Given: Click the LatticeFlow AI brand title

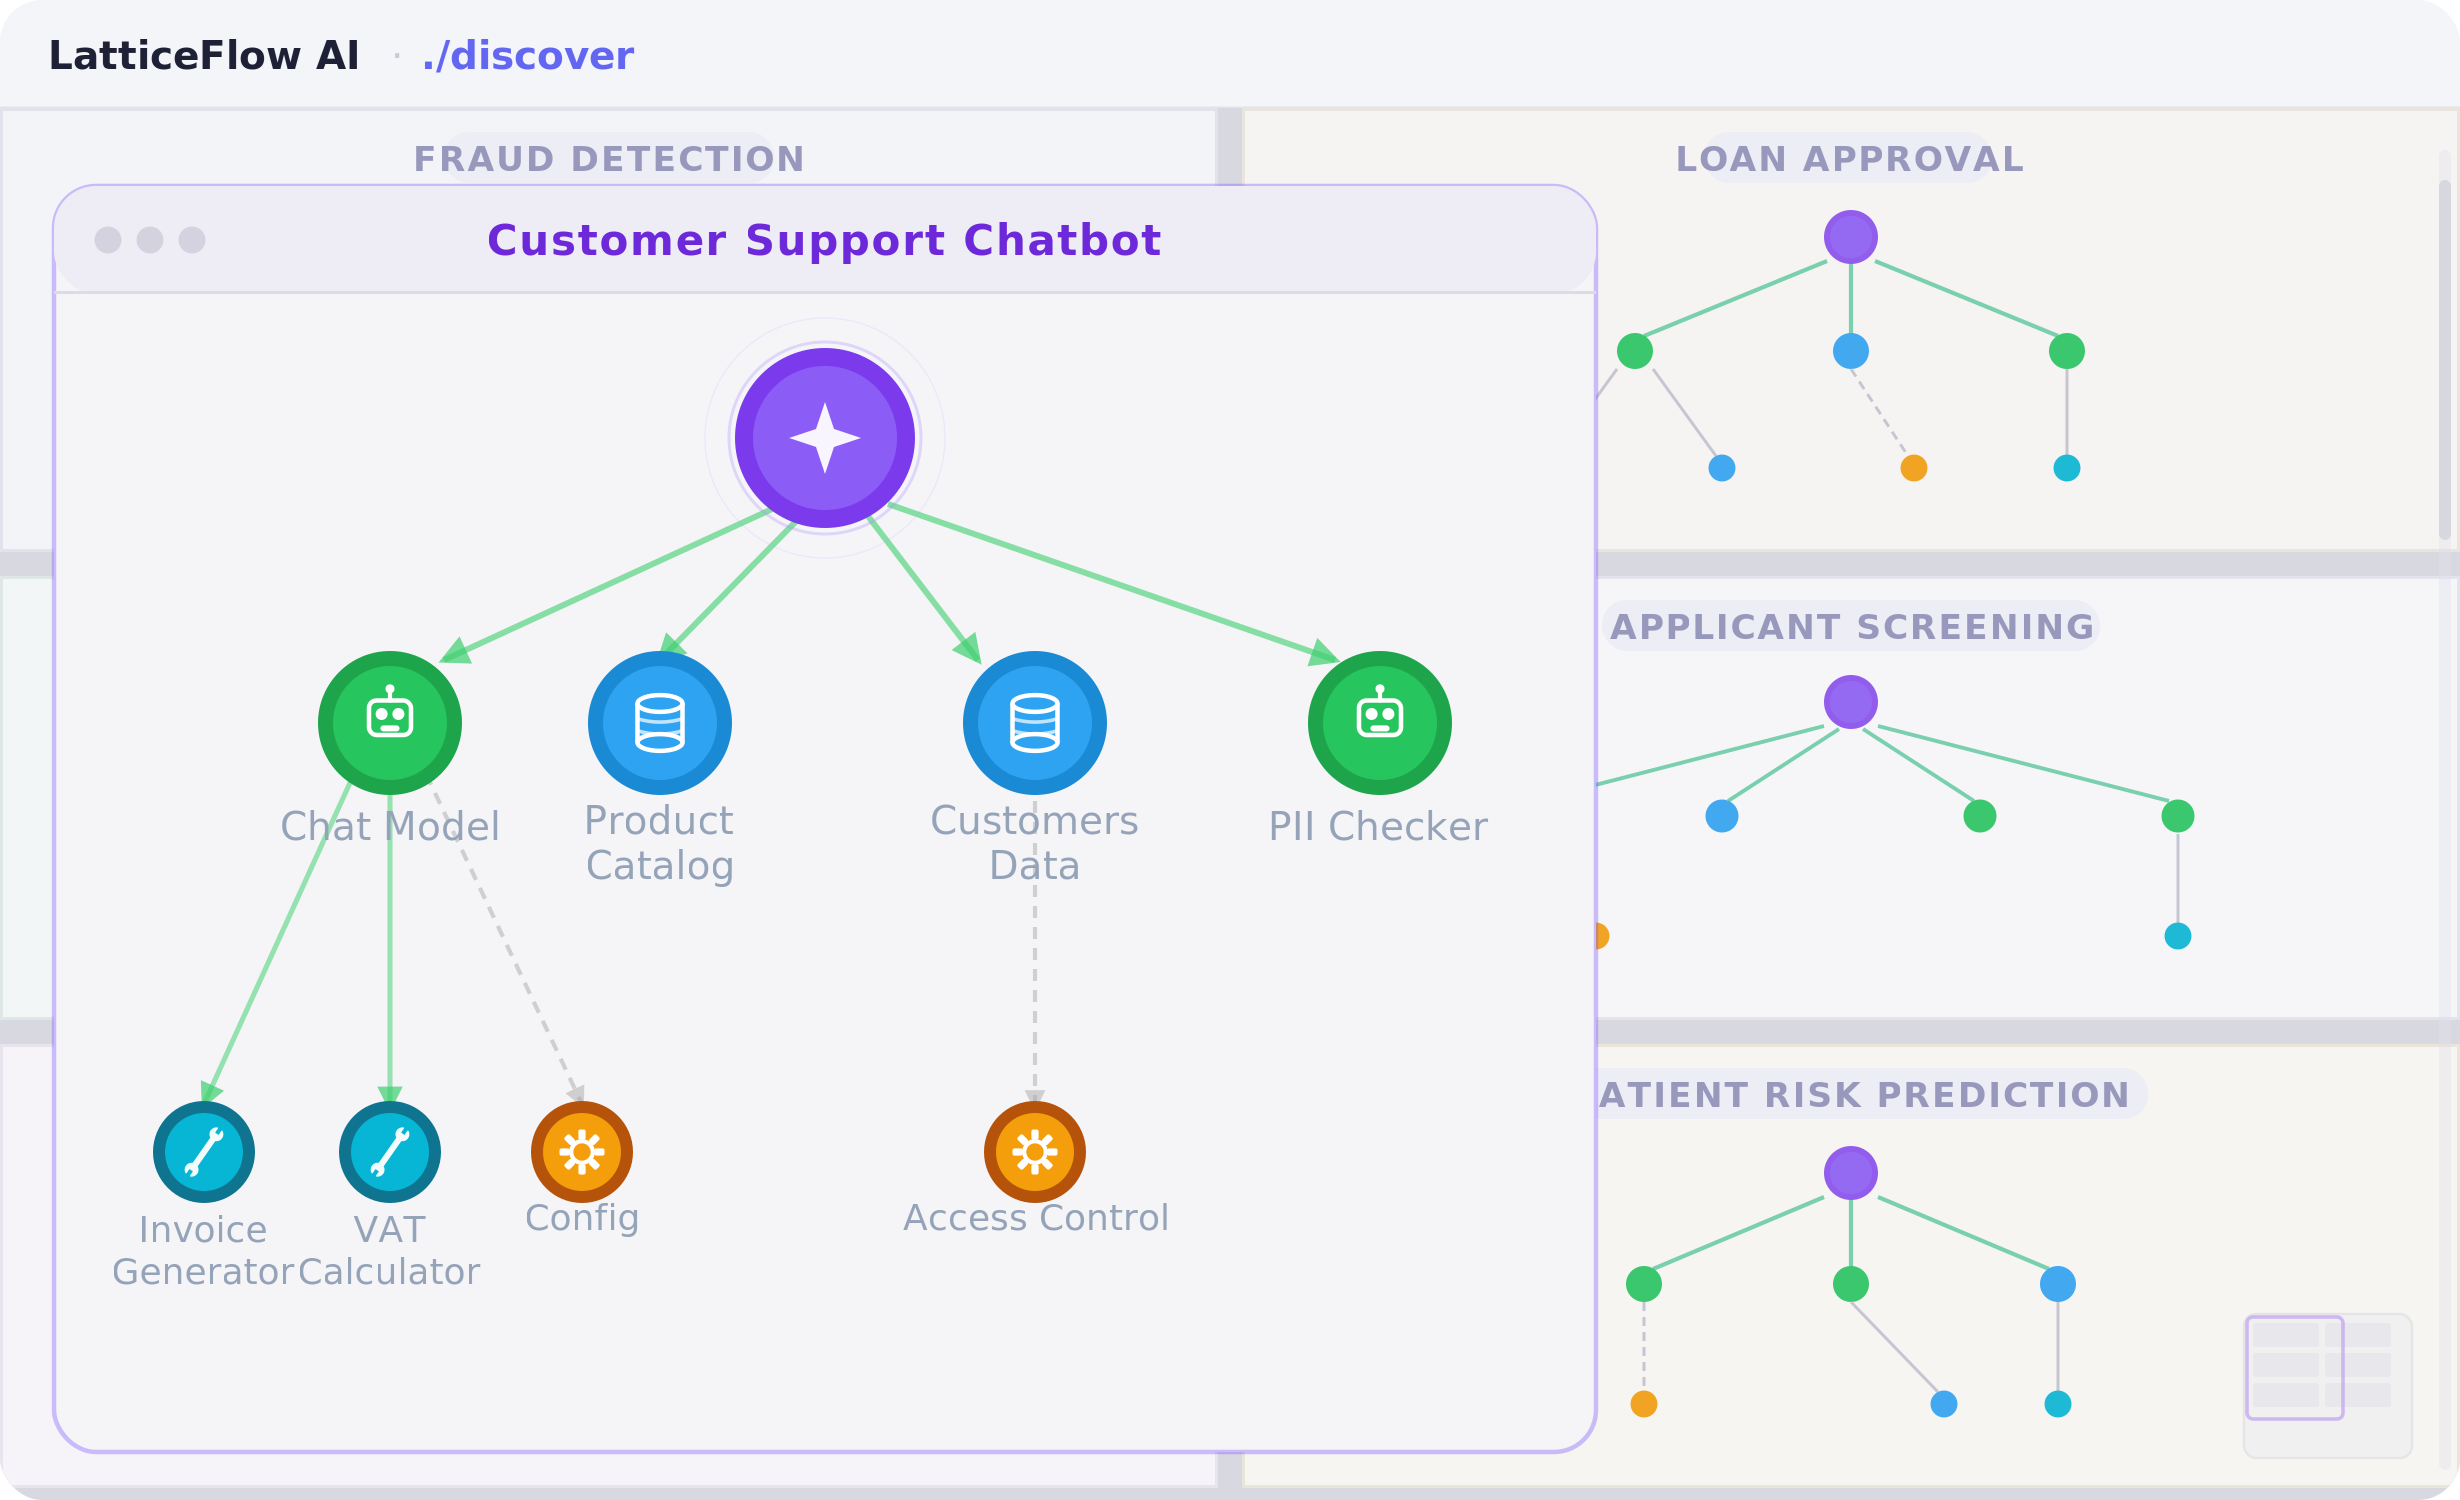Looking at the screenshot, I should coord(204,56).
